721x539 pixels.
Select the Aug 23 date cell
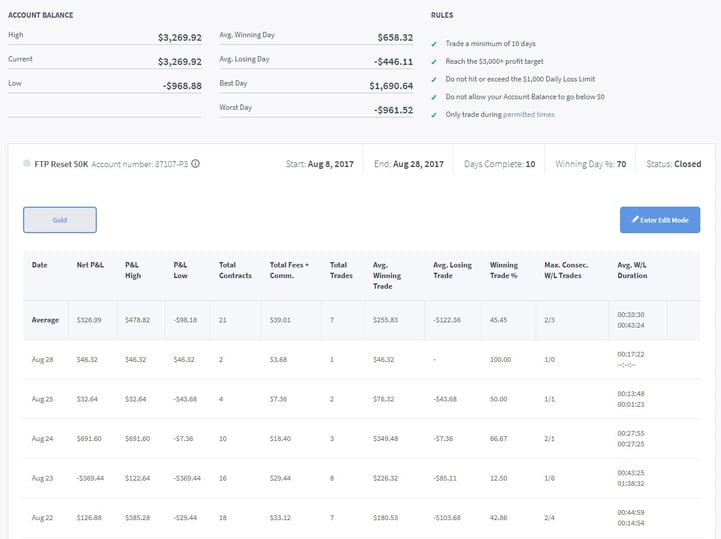(42, 478)
